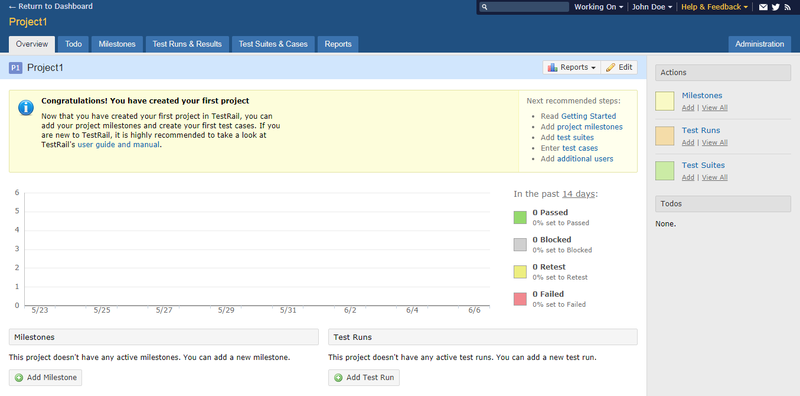
Task: Click Add under Milestones in Actions
Action: [688, 108]
